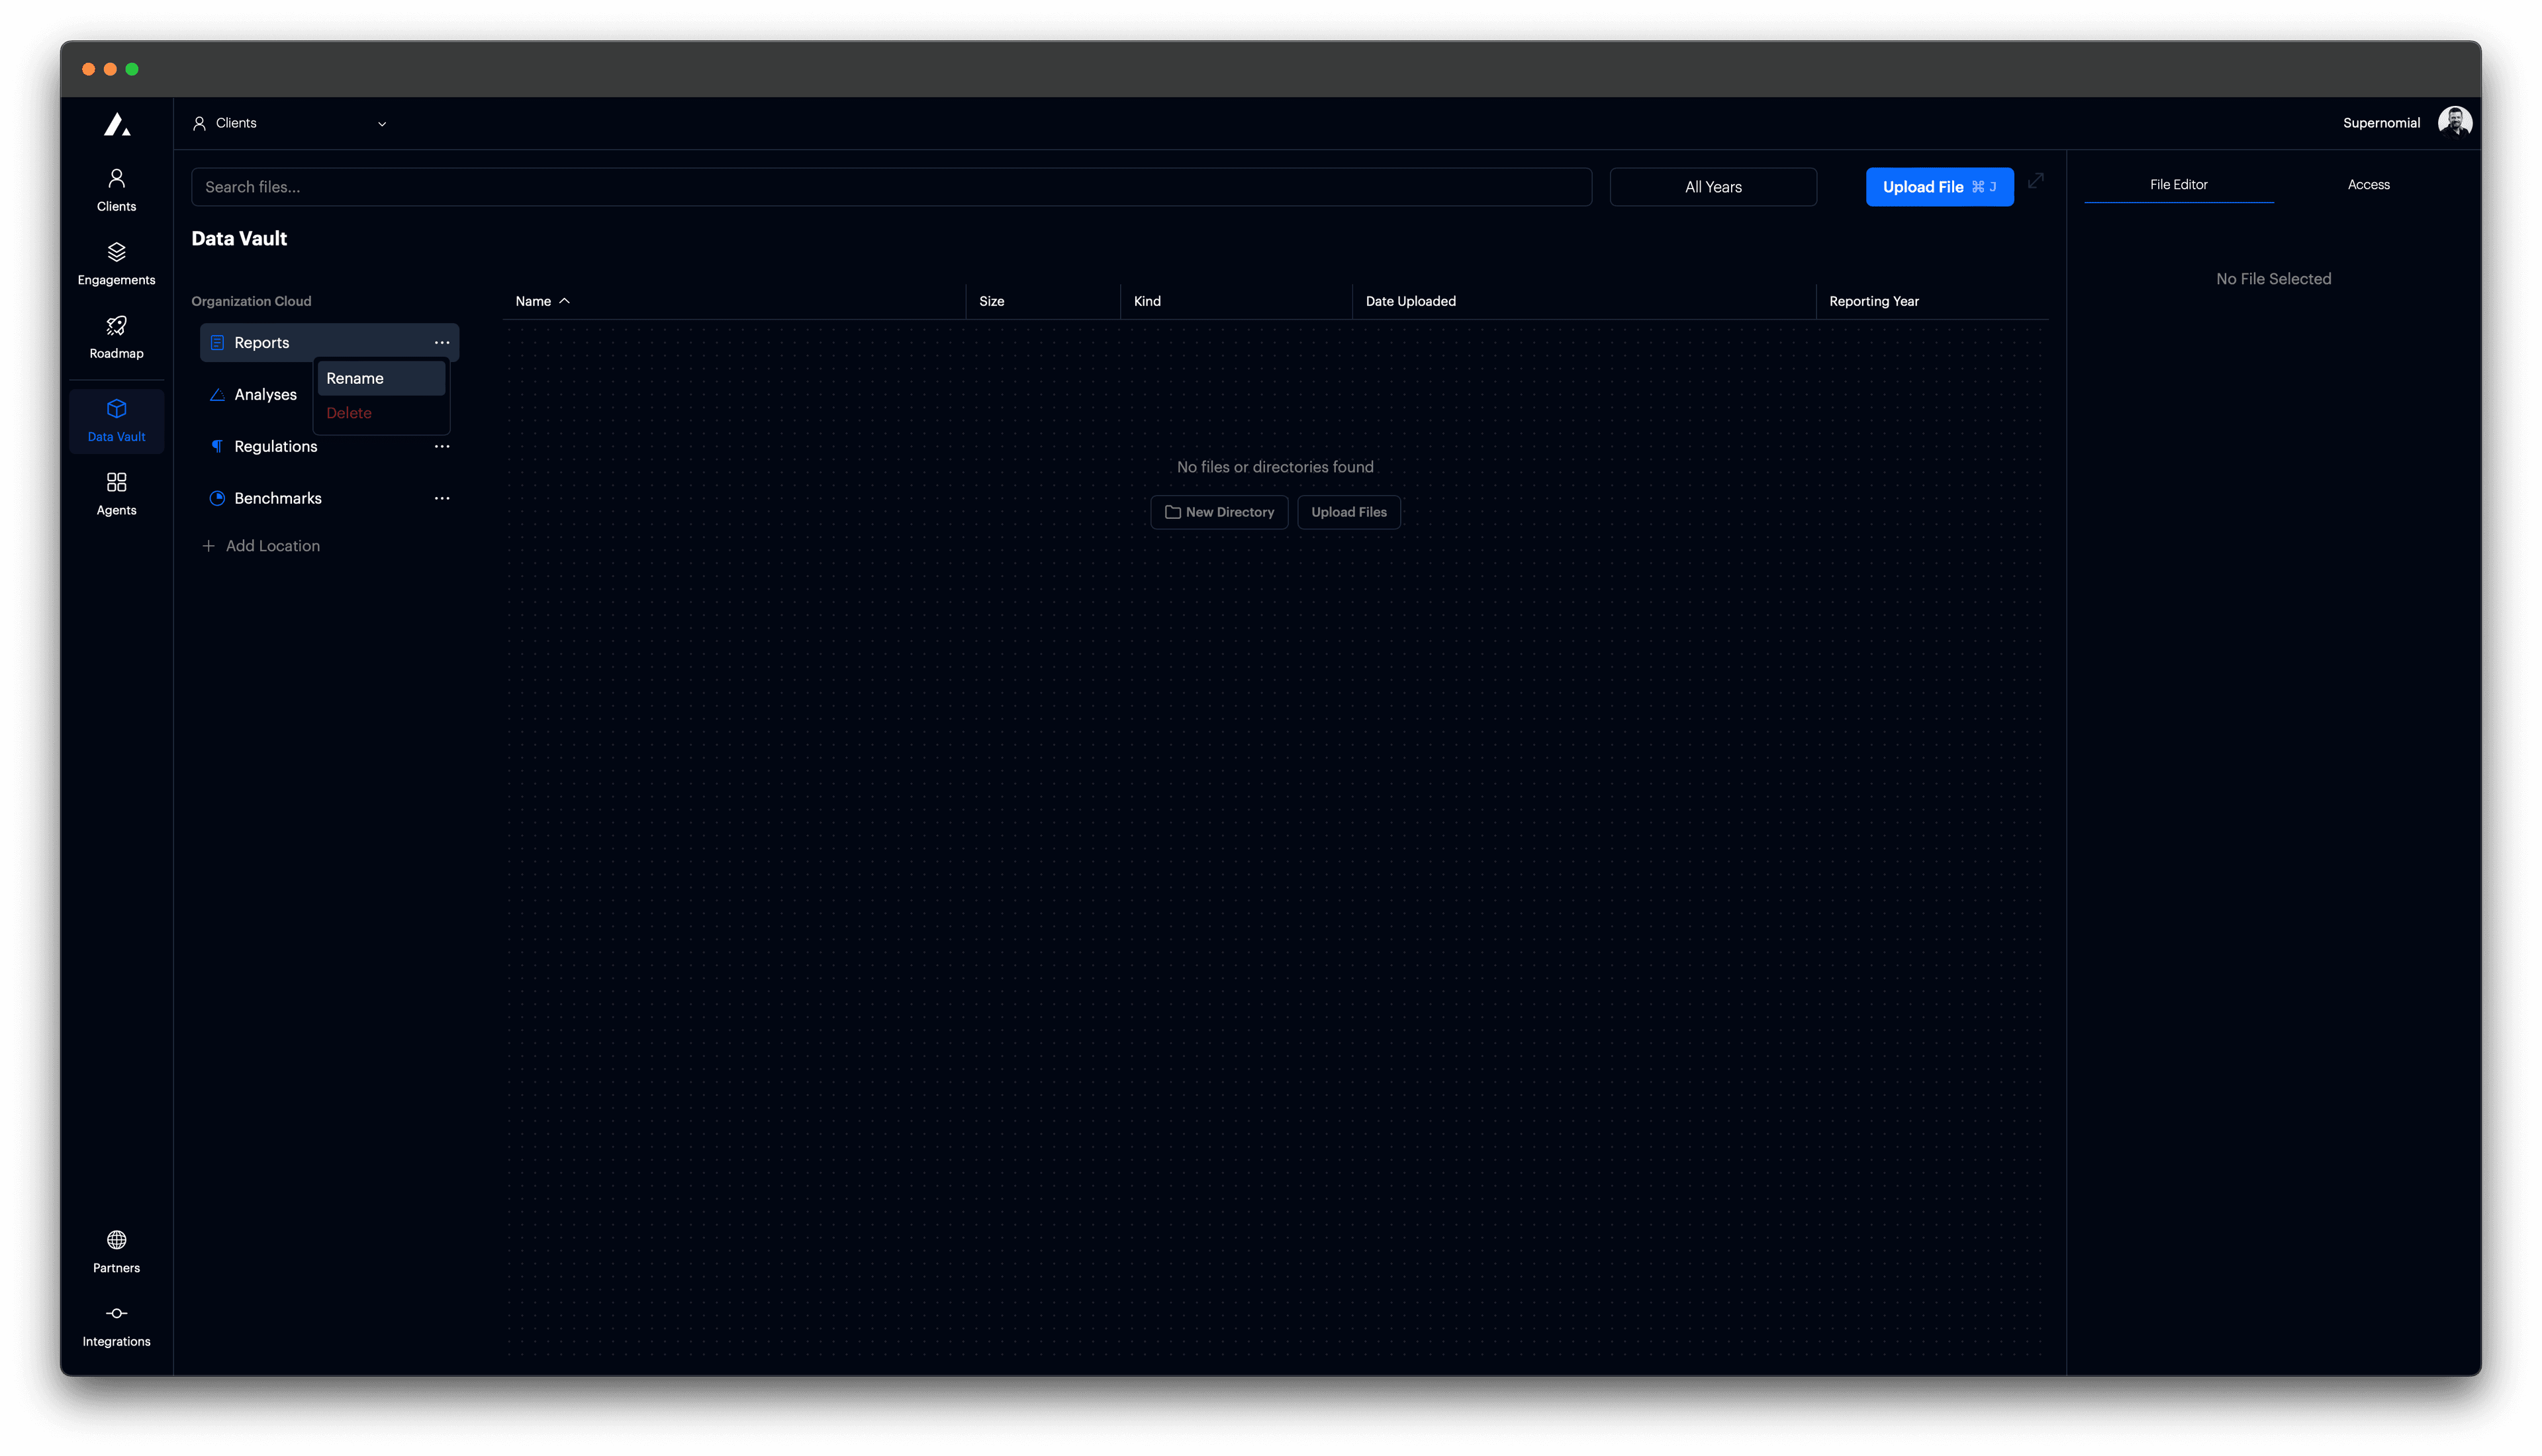Click the Upload File button
Image resolution: width=2542 pixels, height=1456 pixels.
pos(1939,186)
